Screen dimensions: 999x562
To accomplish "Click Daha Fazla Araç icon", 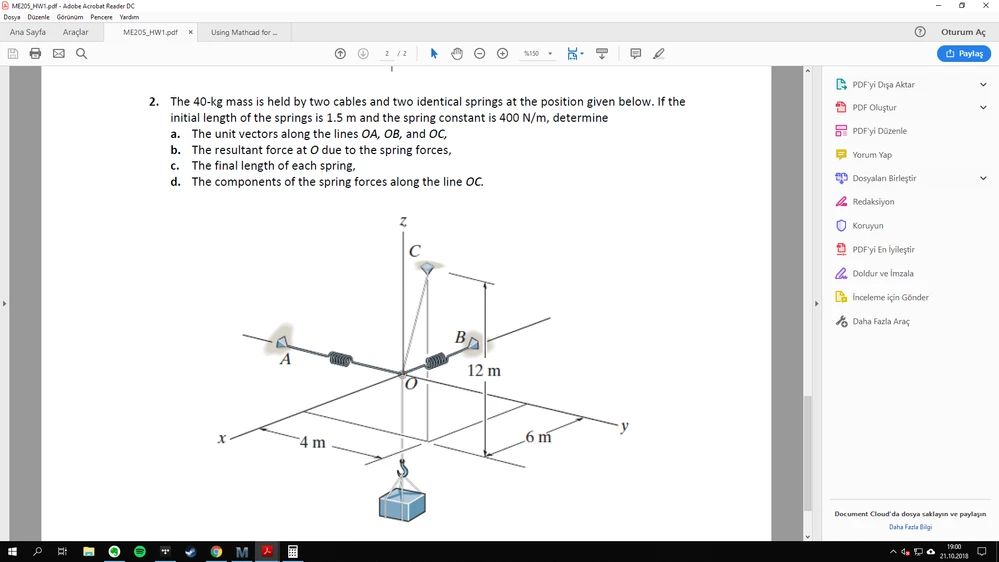I will [841, 321].
